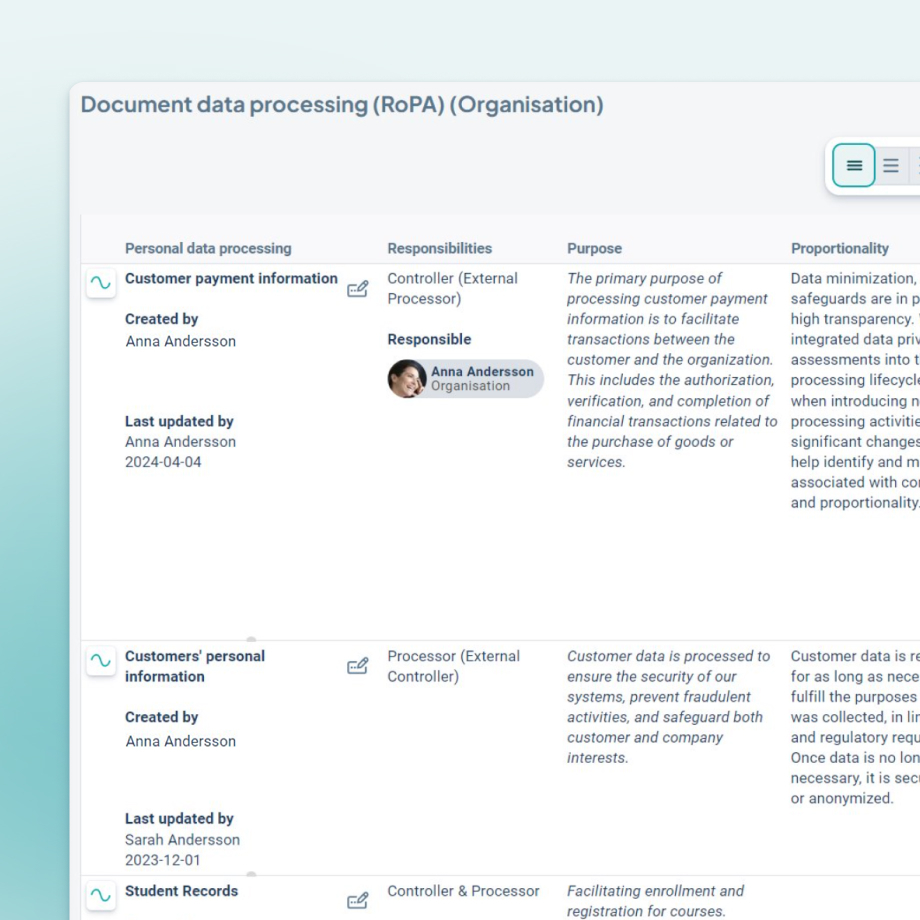Sort by the Responsibilities column header
Viewport: 920px width, 920px height.
click(x=439, y=248)
